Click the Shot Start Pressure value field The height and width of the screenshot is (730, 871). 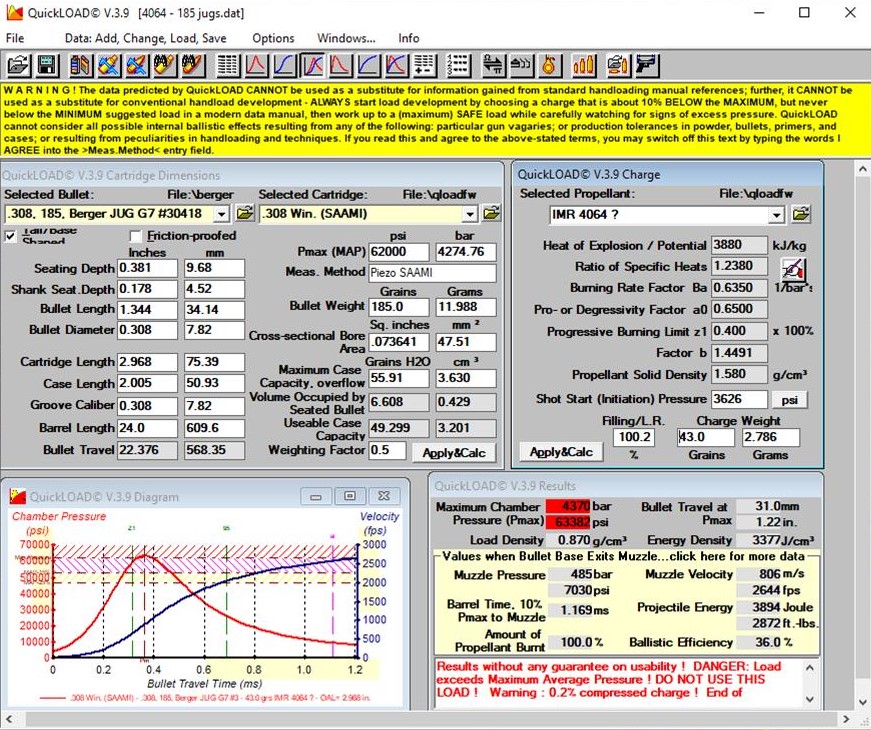(x=740, y=399)
